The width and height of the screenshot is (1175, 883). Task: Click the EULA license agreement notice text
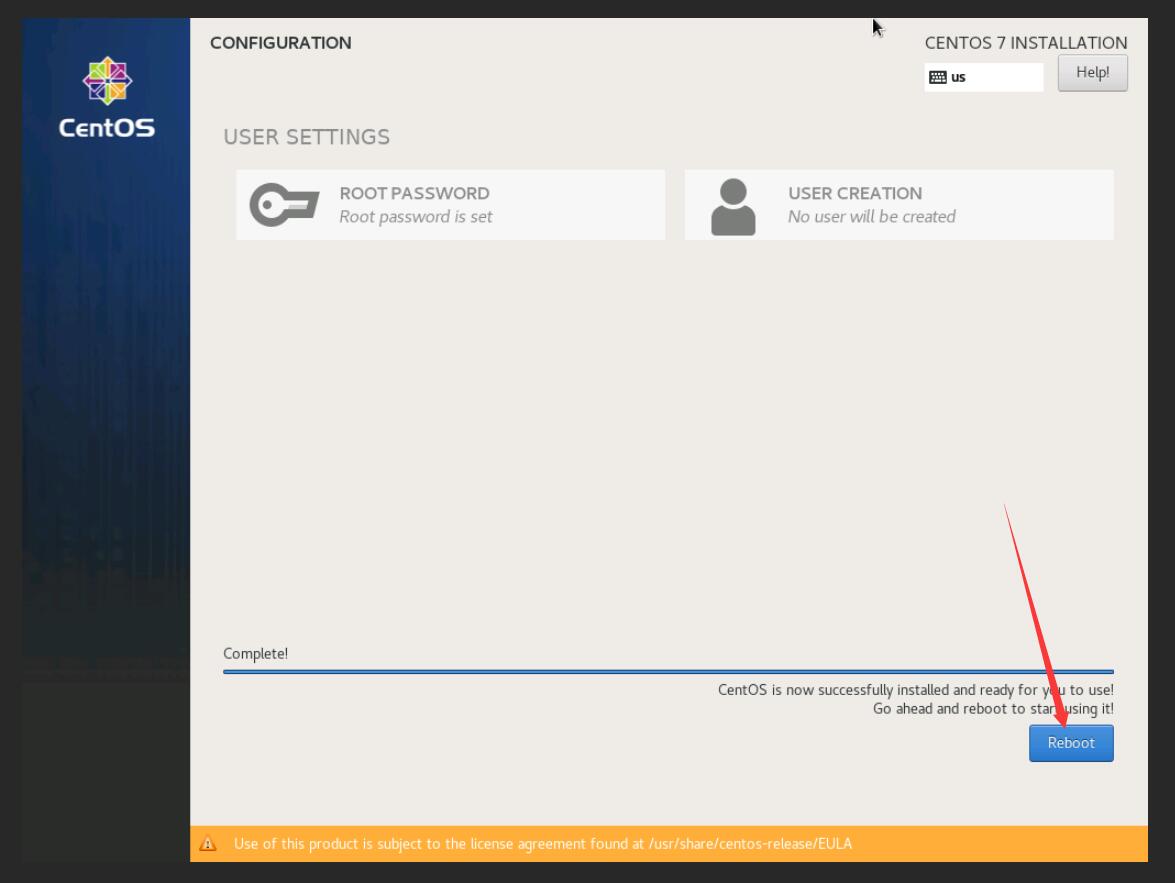543,844
